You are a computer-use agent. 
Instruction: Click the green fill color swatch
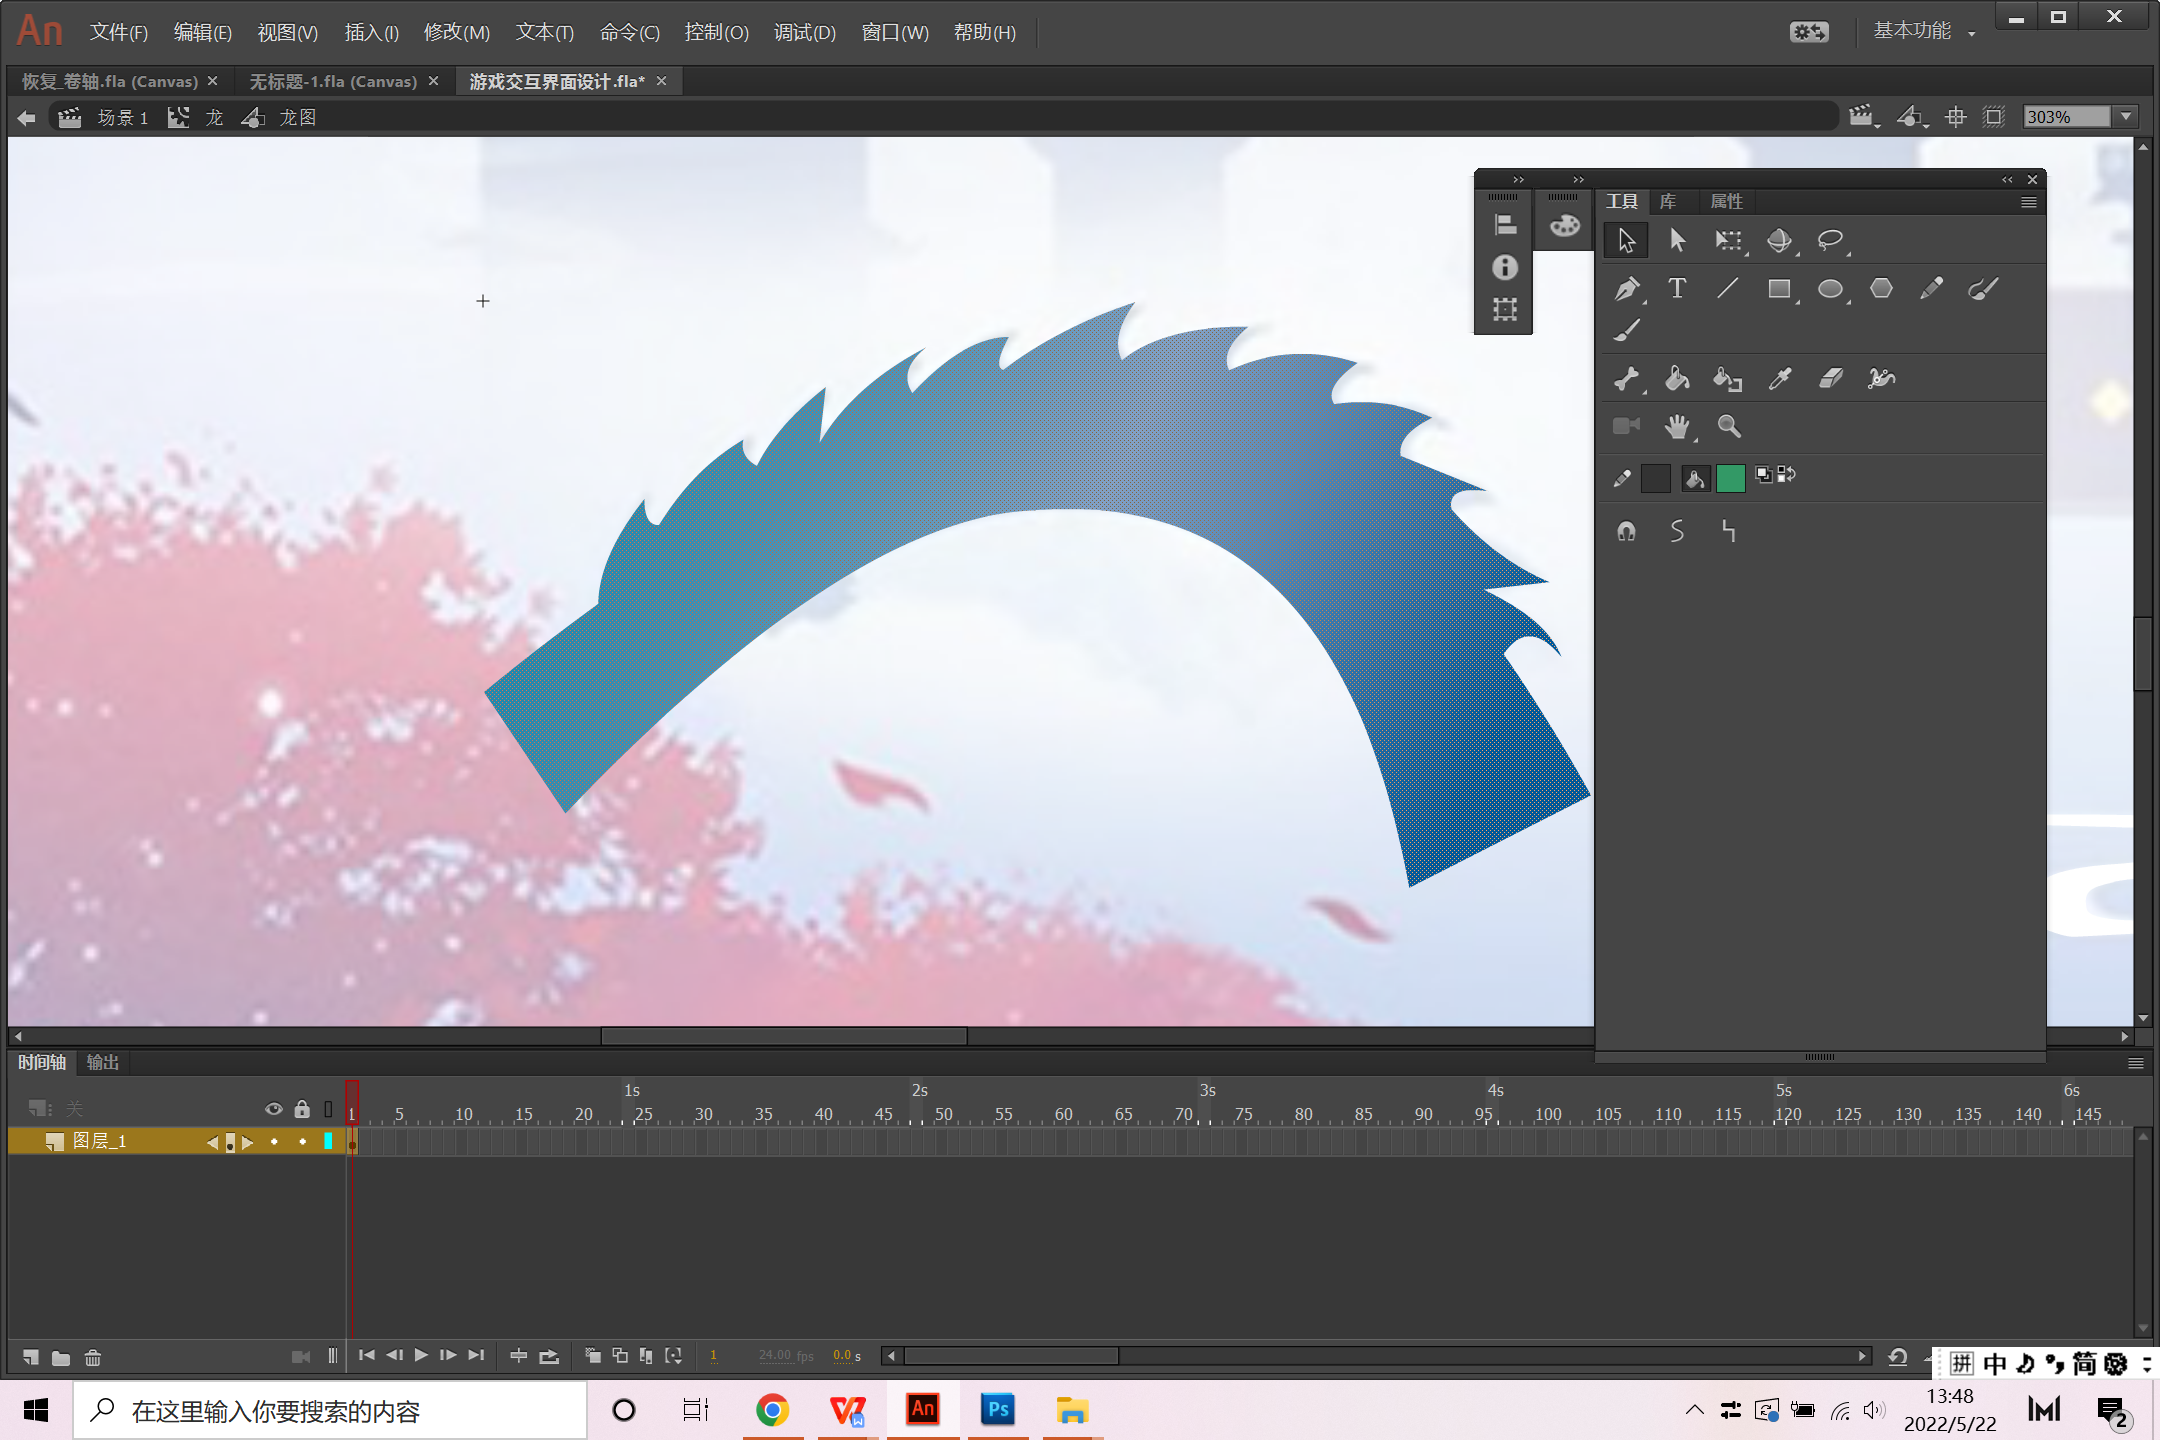point(1730,478)
